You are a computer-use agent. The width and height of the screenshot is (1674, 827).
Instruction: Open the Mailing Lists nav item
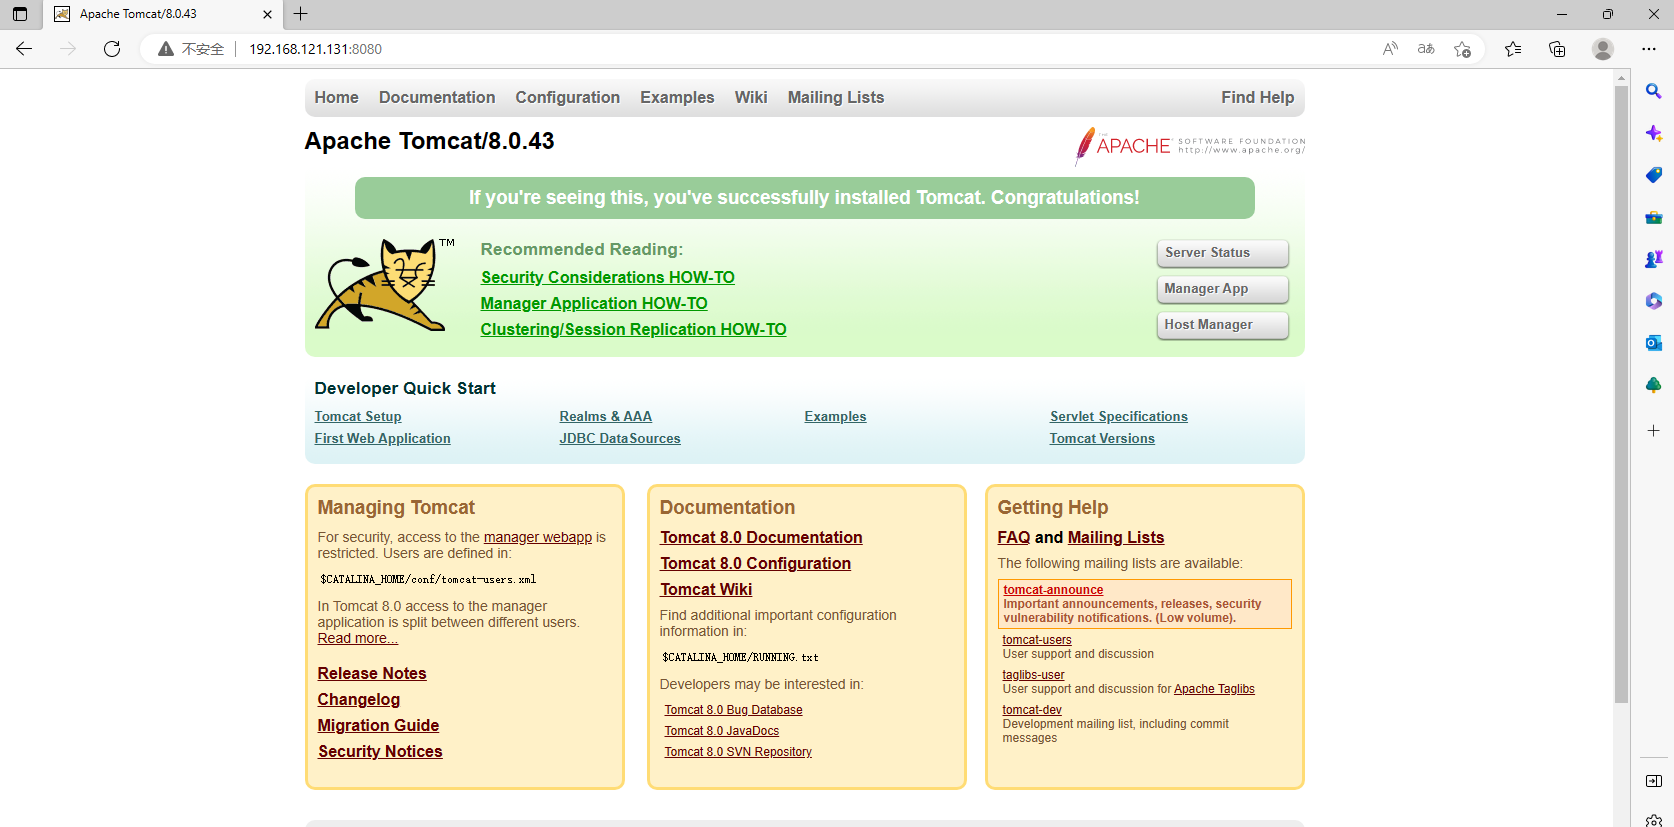point(836,98)
